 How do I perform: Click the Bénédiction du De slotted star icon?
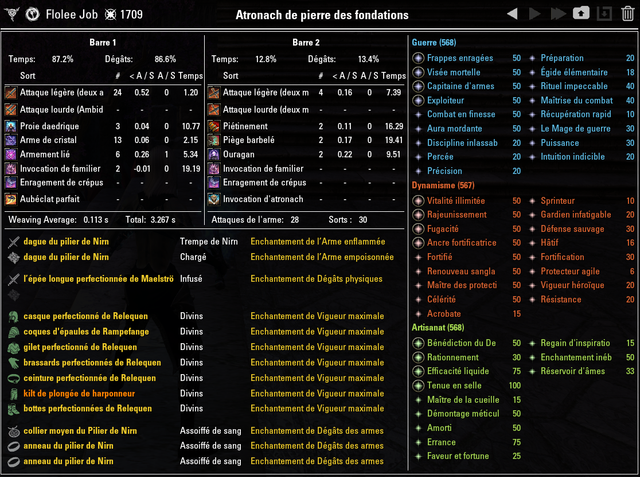[418, 343]
